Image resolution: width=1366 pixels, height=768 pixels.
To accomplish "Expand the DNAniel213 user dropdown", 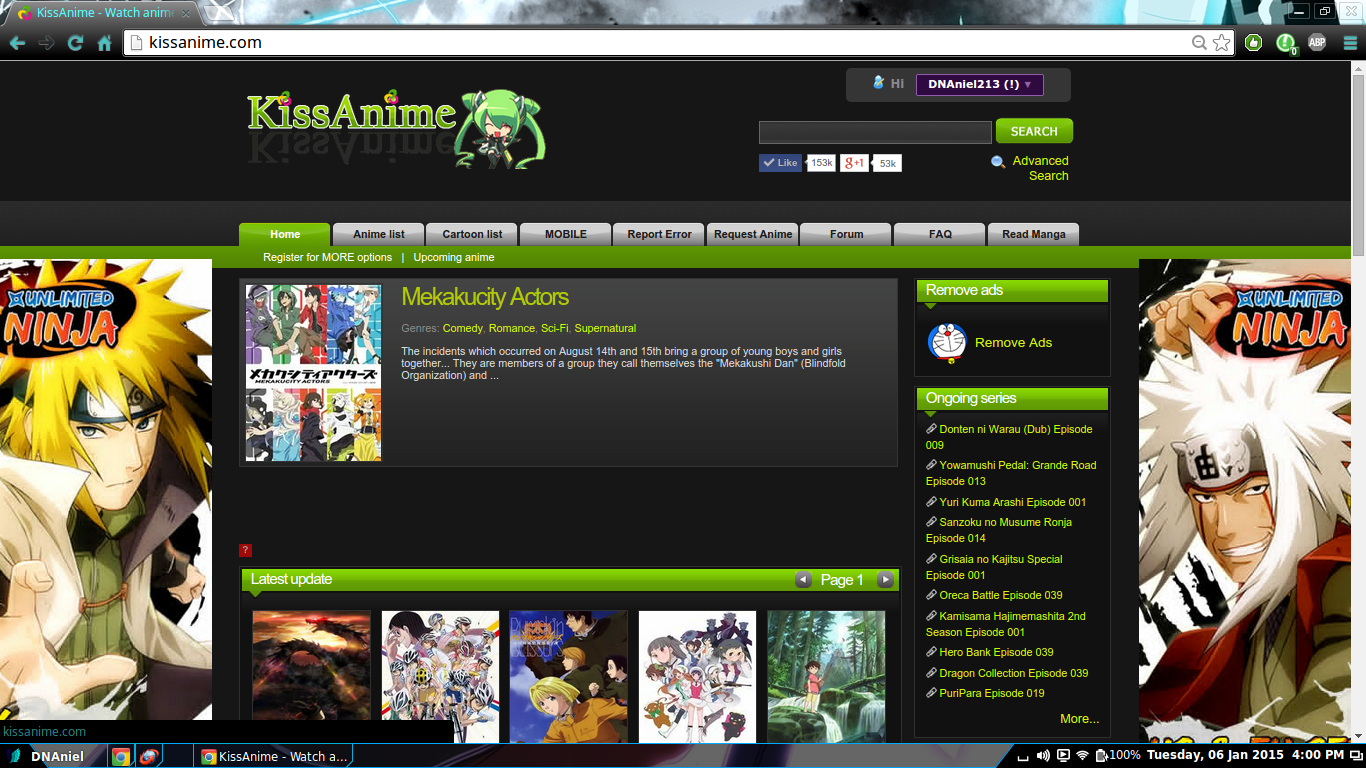I will pos(979,85).
